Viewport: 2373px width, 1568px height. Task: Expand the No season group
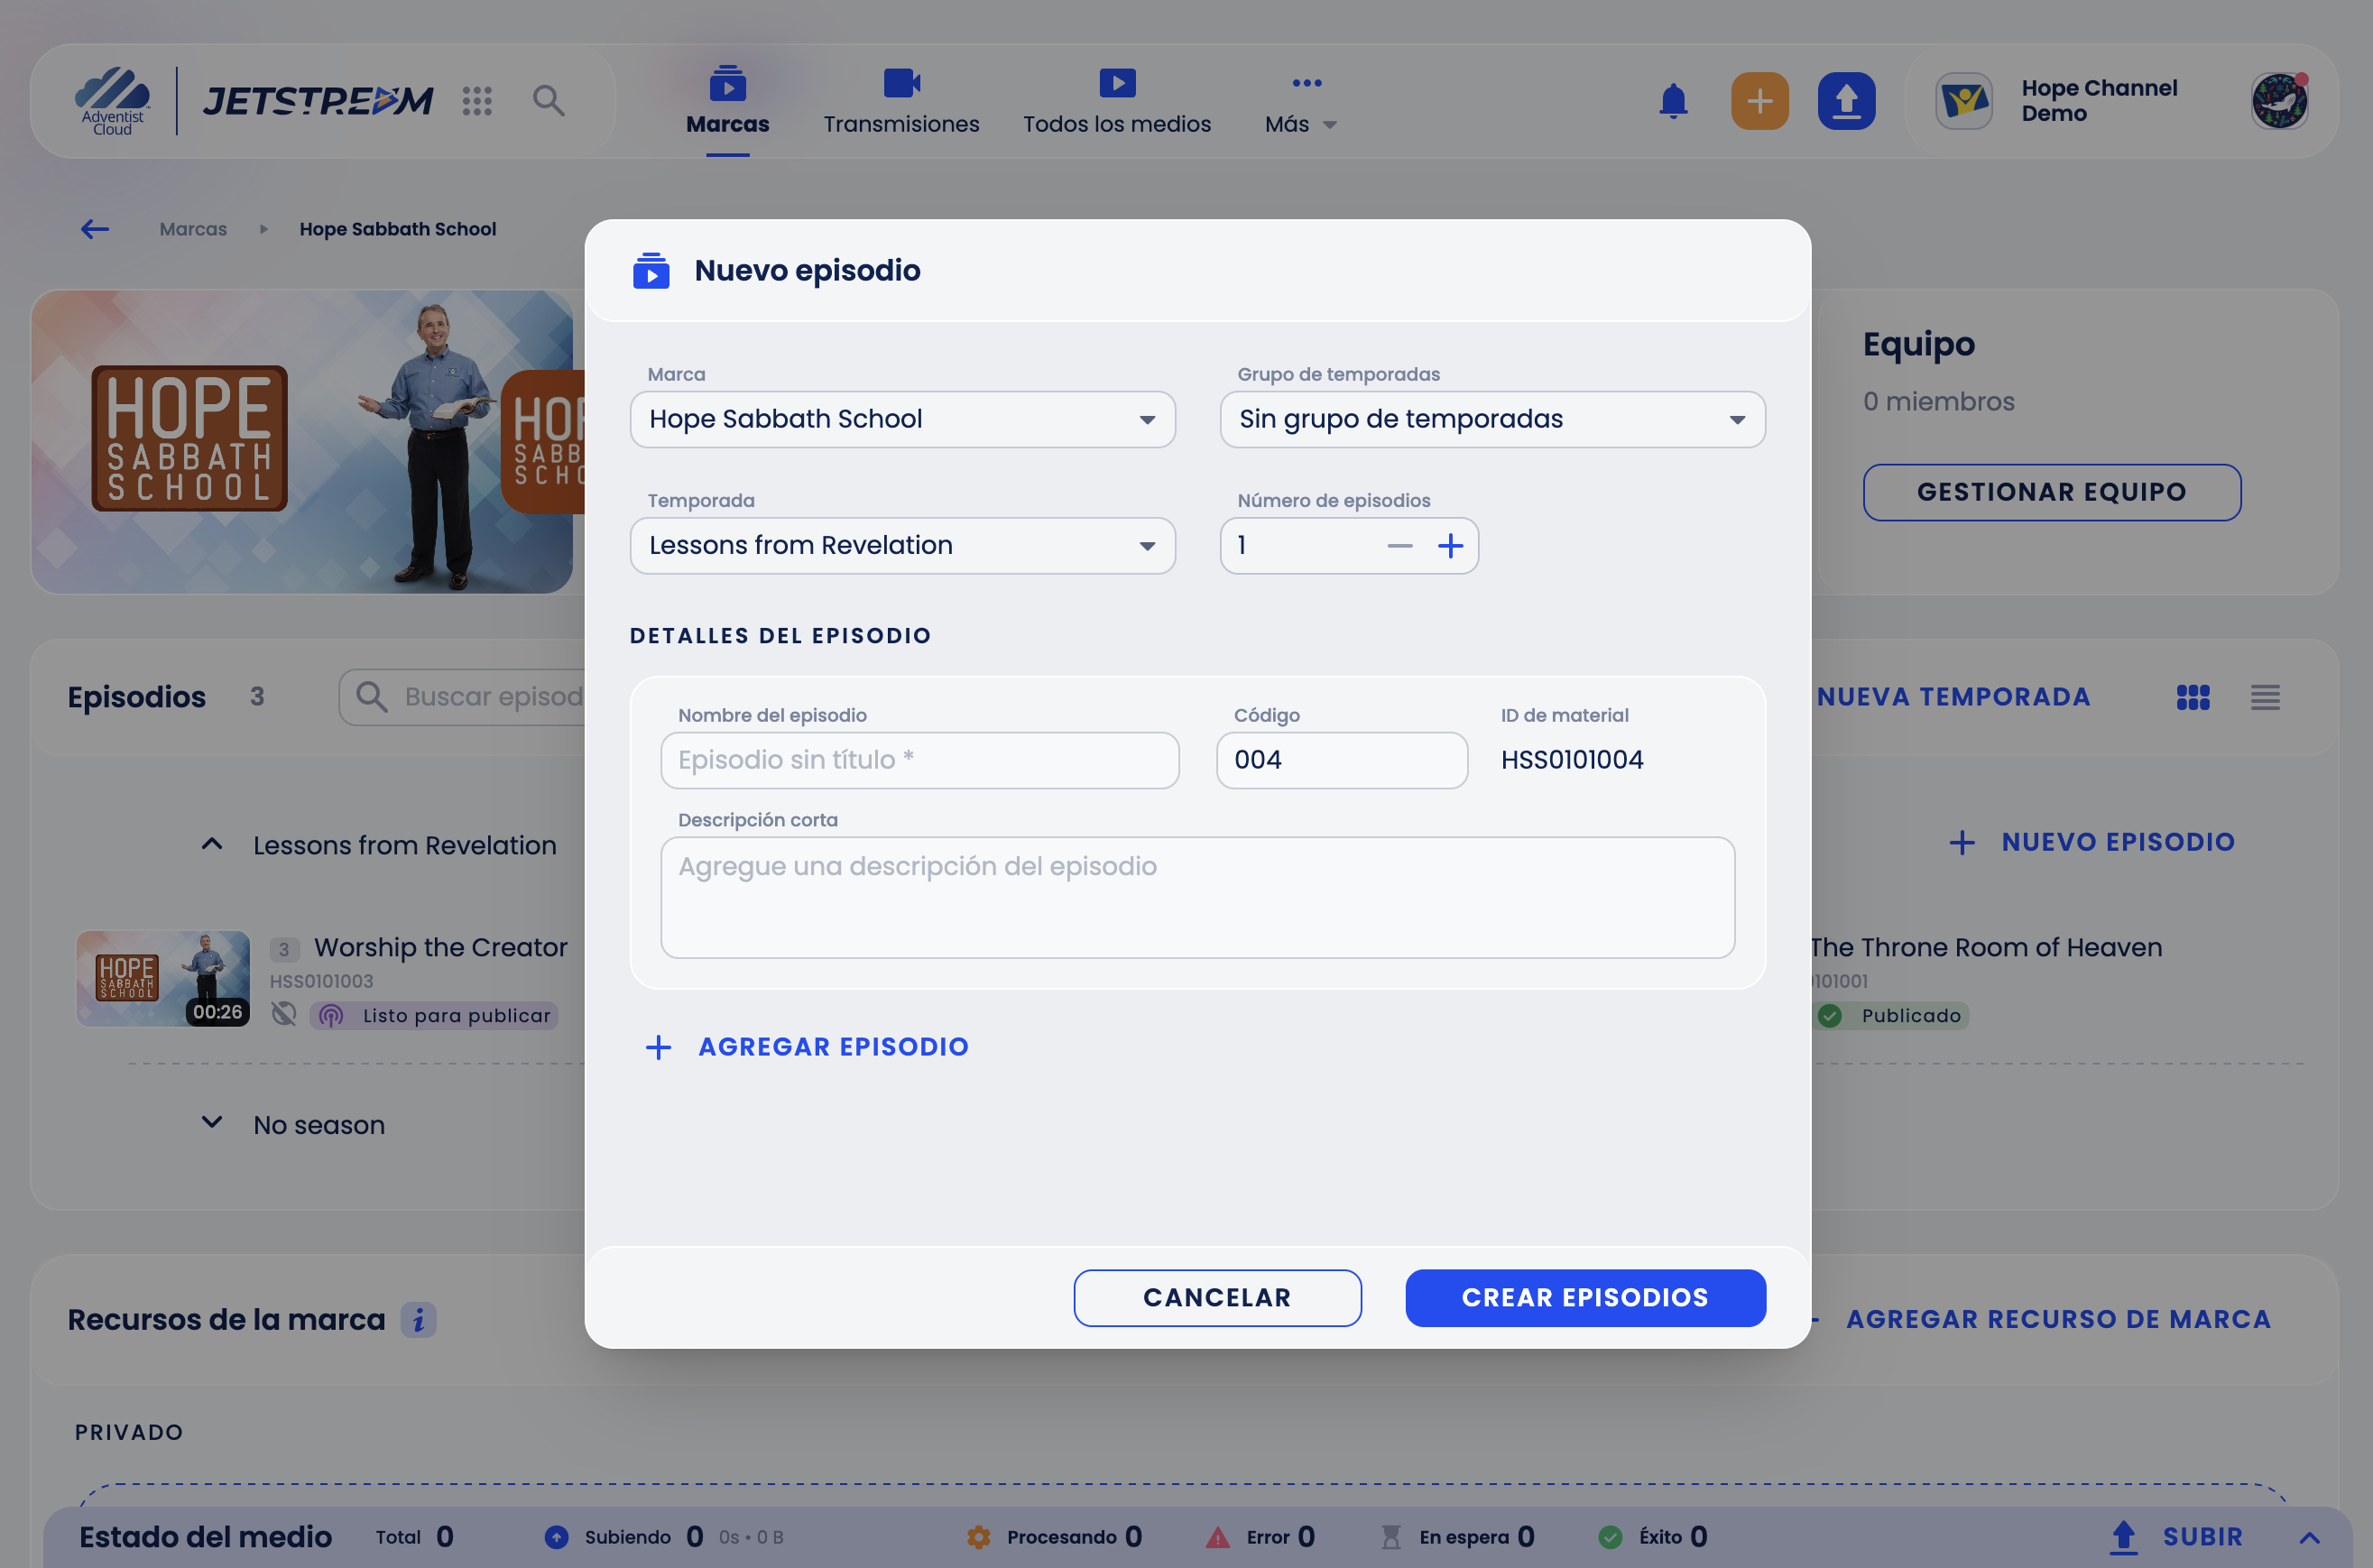pyautogui.click(x=212, y=1123)
